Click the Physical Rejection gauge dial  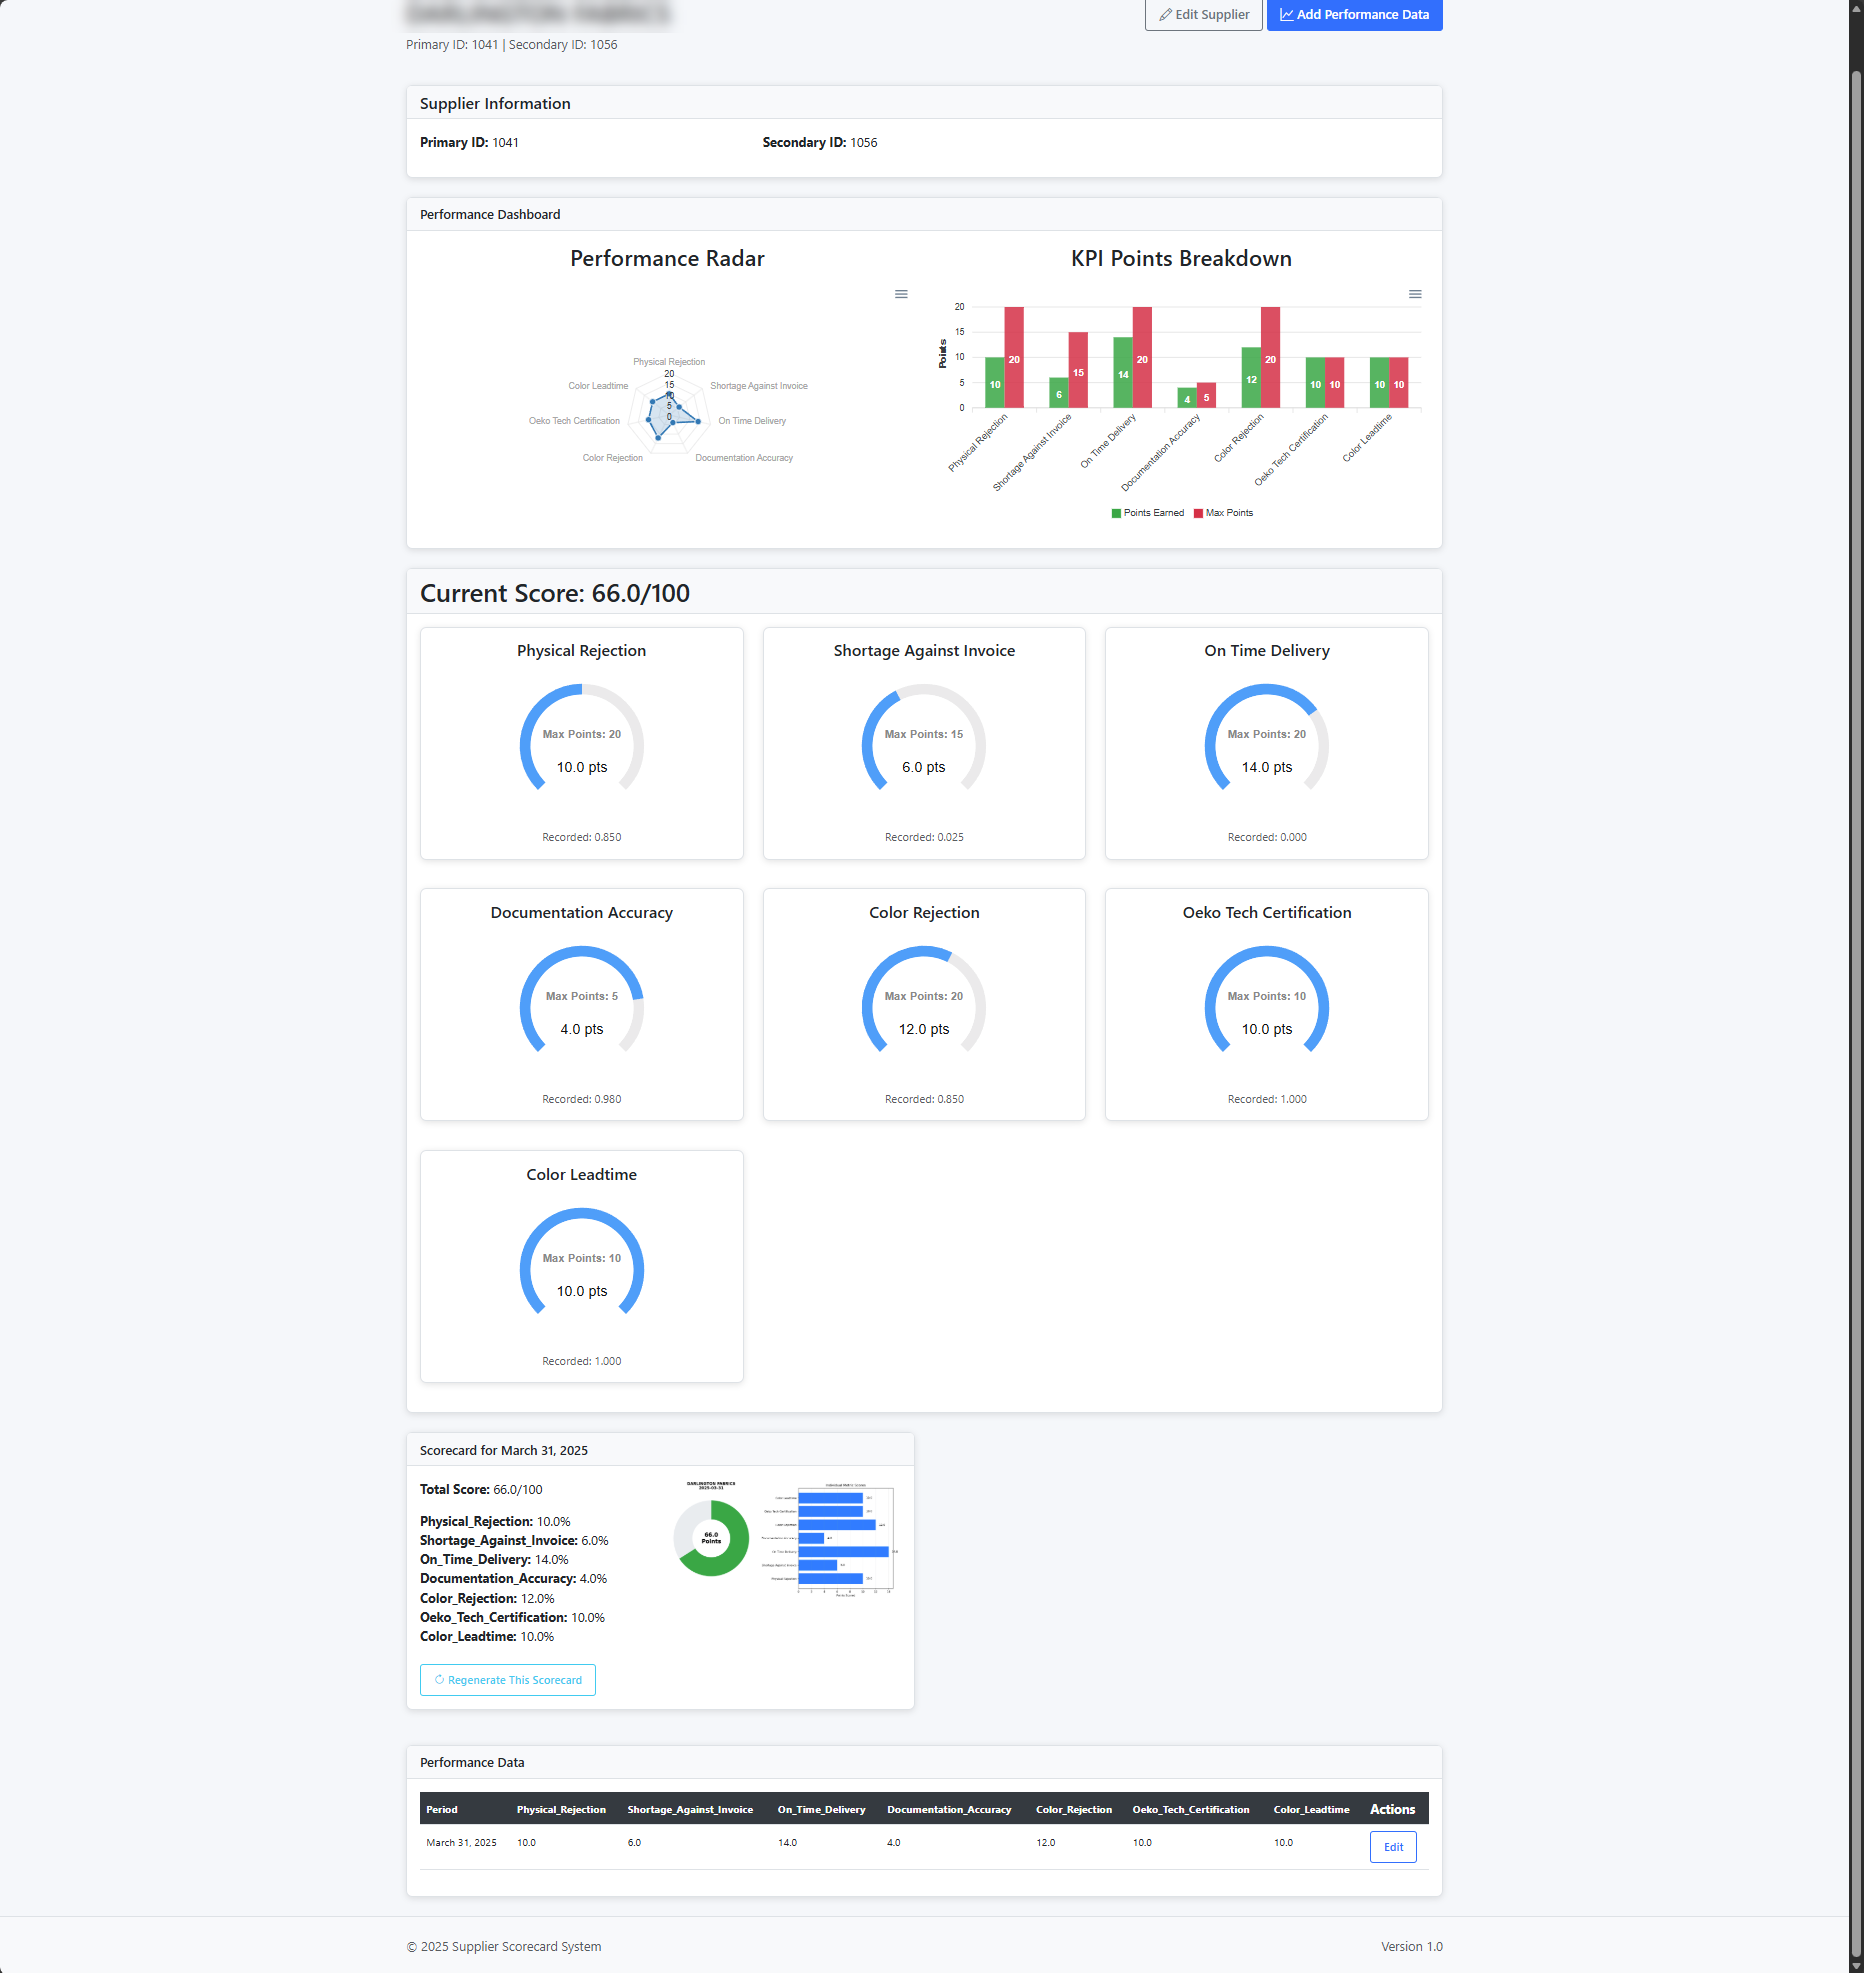(581, 742)
